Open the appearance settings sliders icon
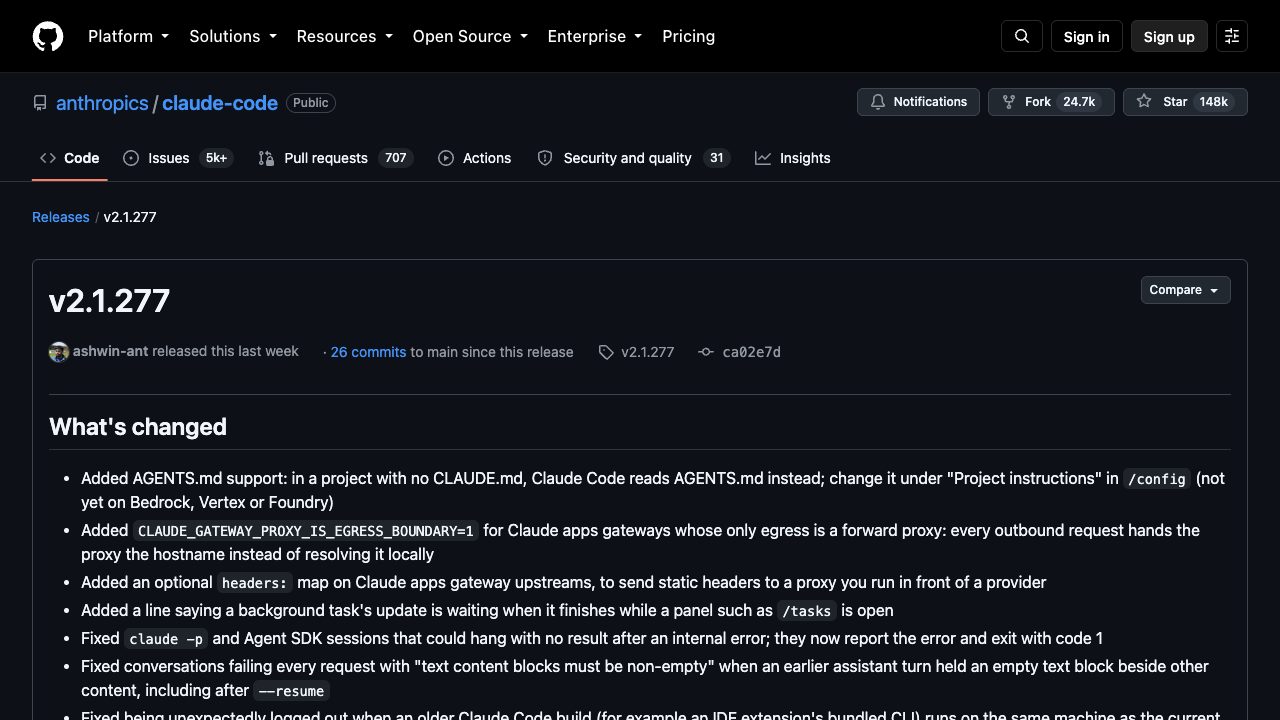The image size is (1280, 720). tap(1232, 36)
